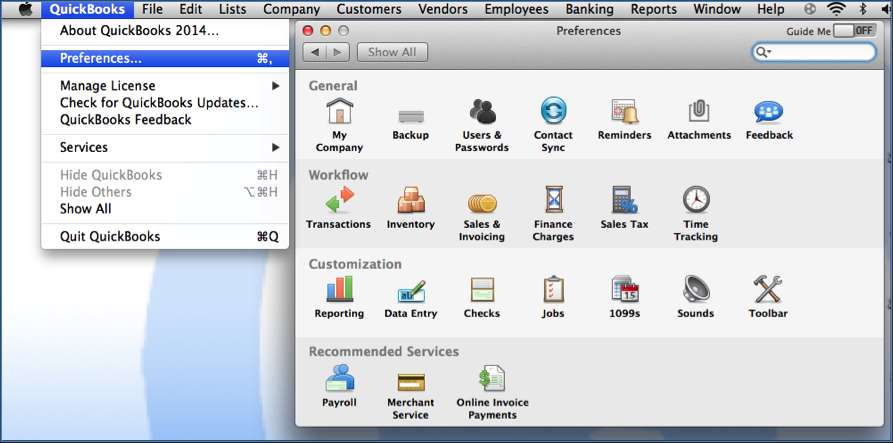
Task: Open Reporting customization preferences
Action: tap(339, 297)
